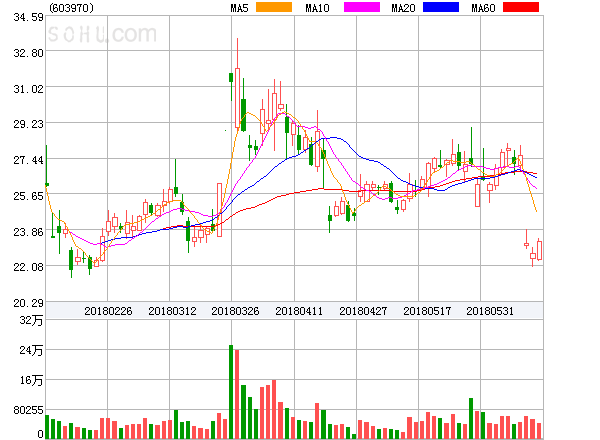Click the stock code (603970) label
Screen dimensions: 600x440
click(72, 8)
